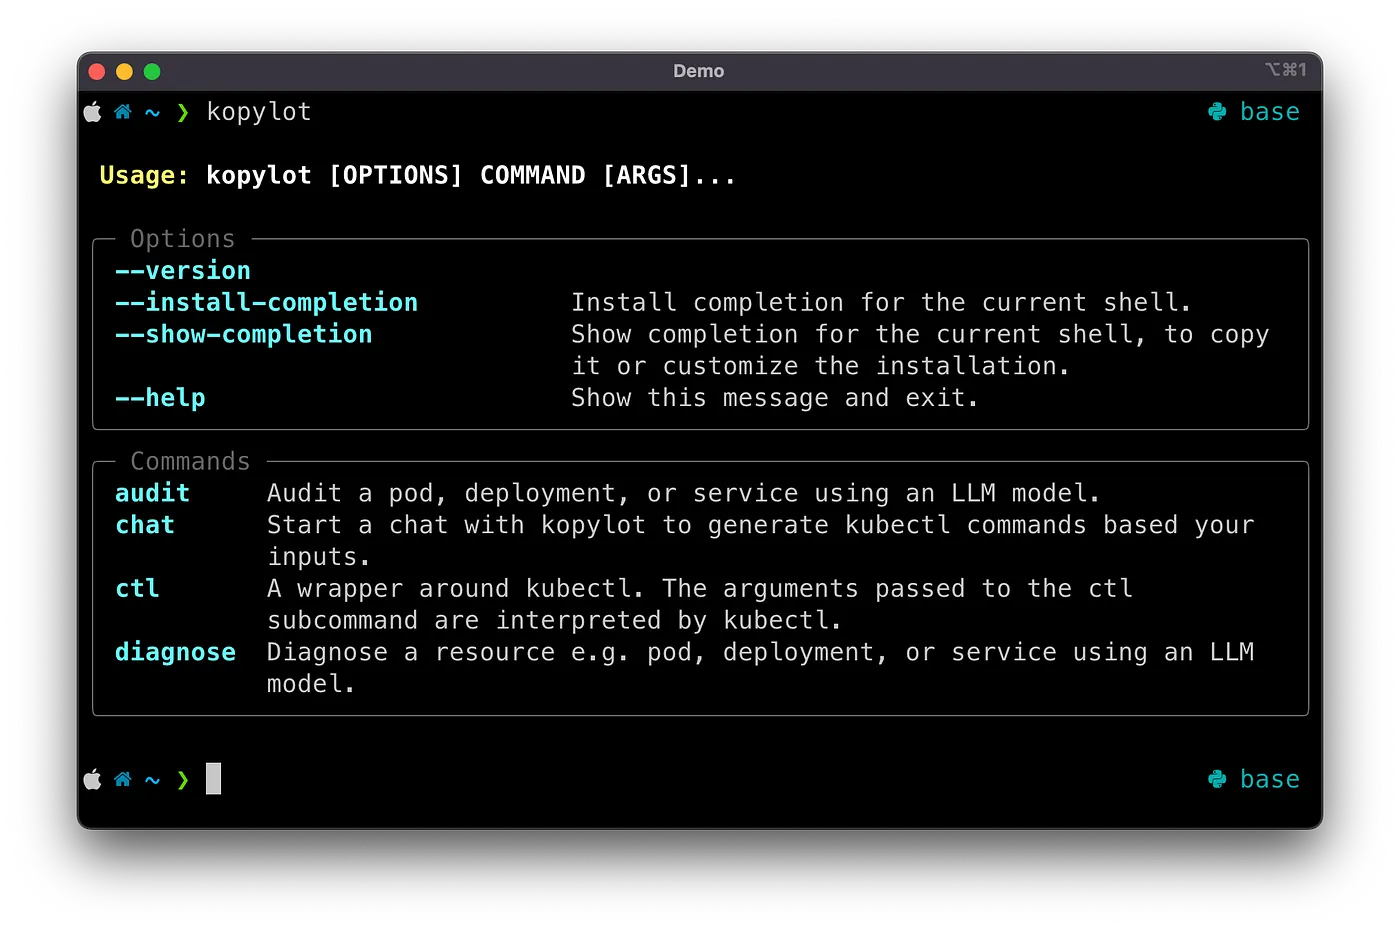Image resolution: width=1400 pixels, height=931 pixels.
Task: Click the 'Options' section heading
Action: (x=183, y=239)
